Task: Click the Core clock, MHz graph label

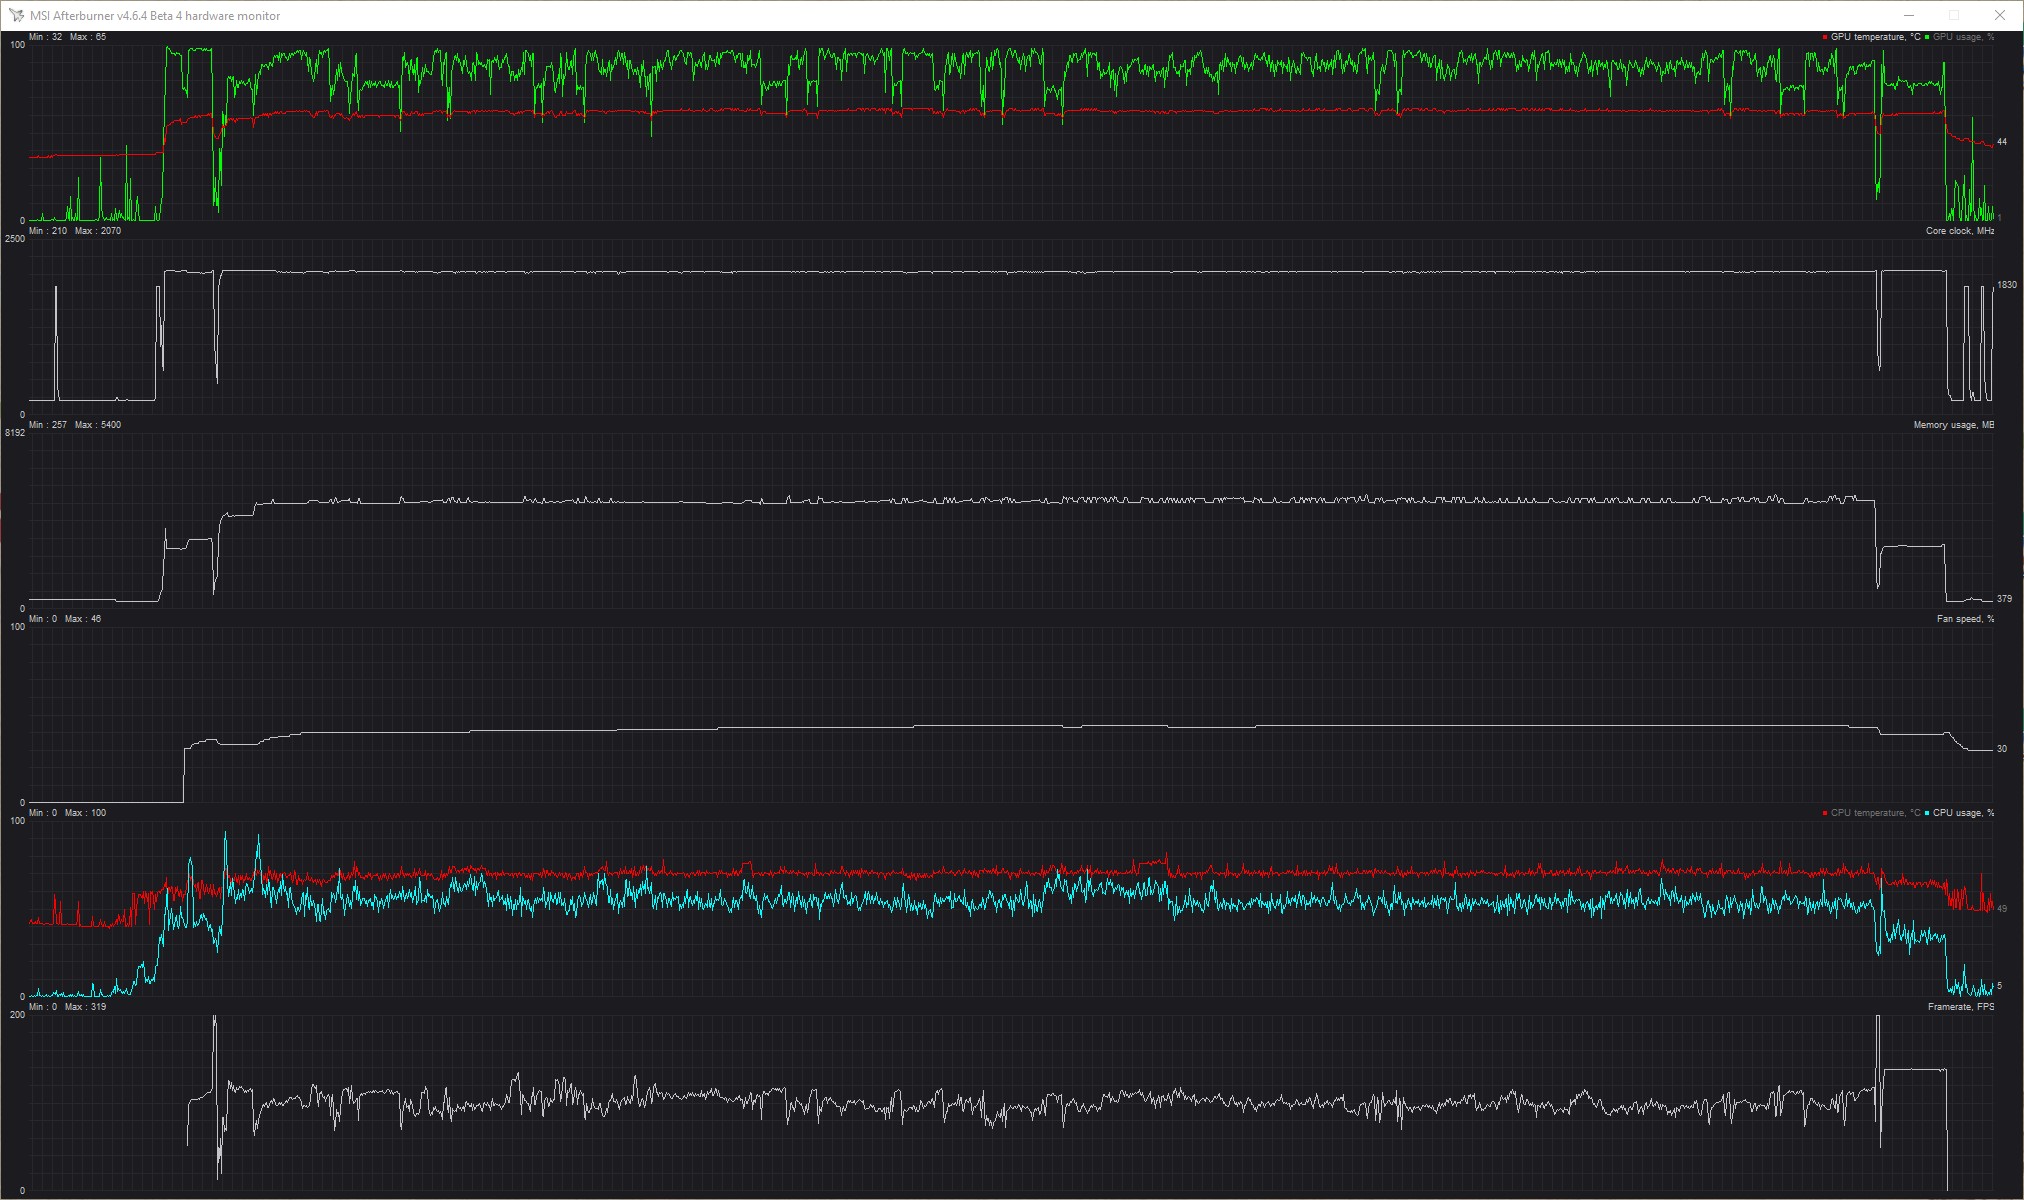Action: coord(1959,231)
